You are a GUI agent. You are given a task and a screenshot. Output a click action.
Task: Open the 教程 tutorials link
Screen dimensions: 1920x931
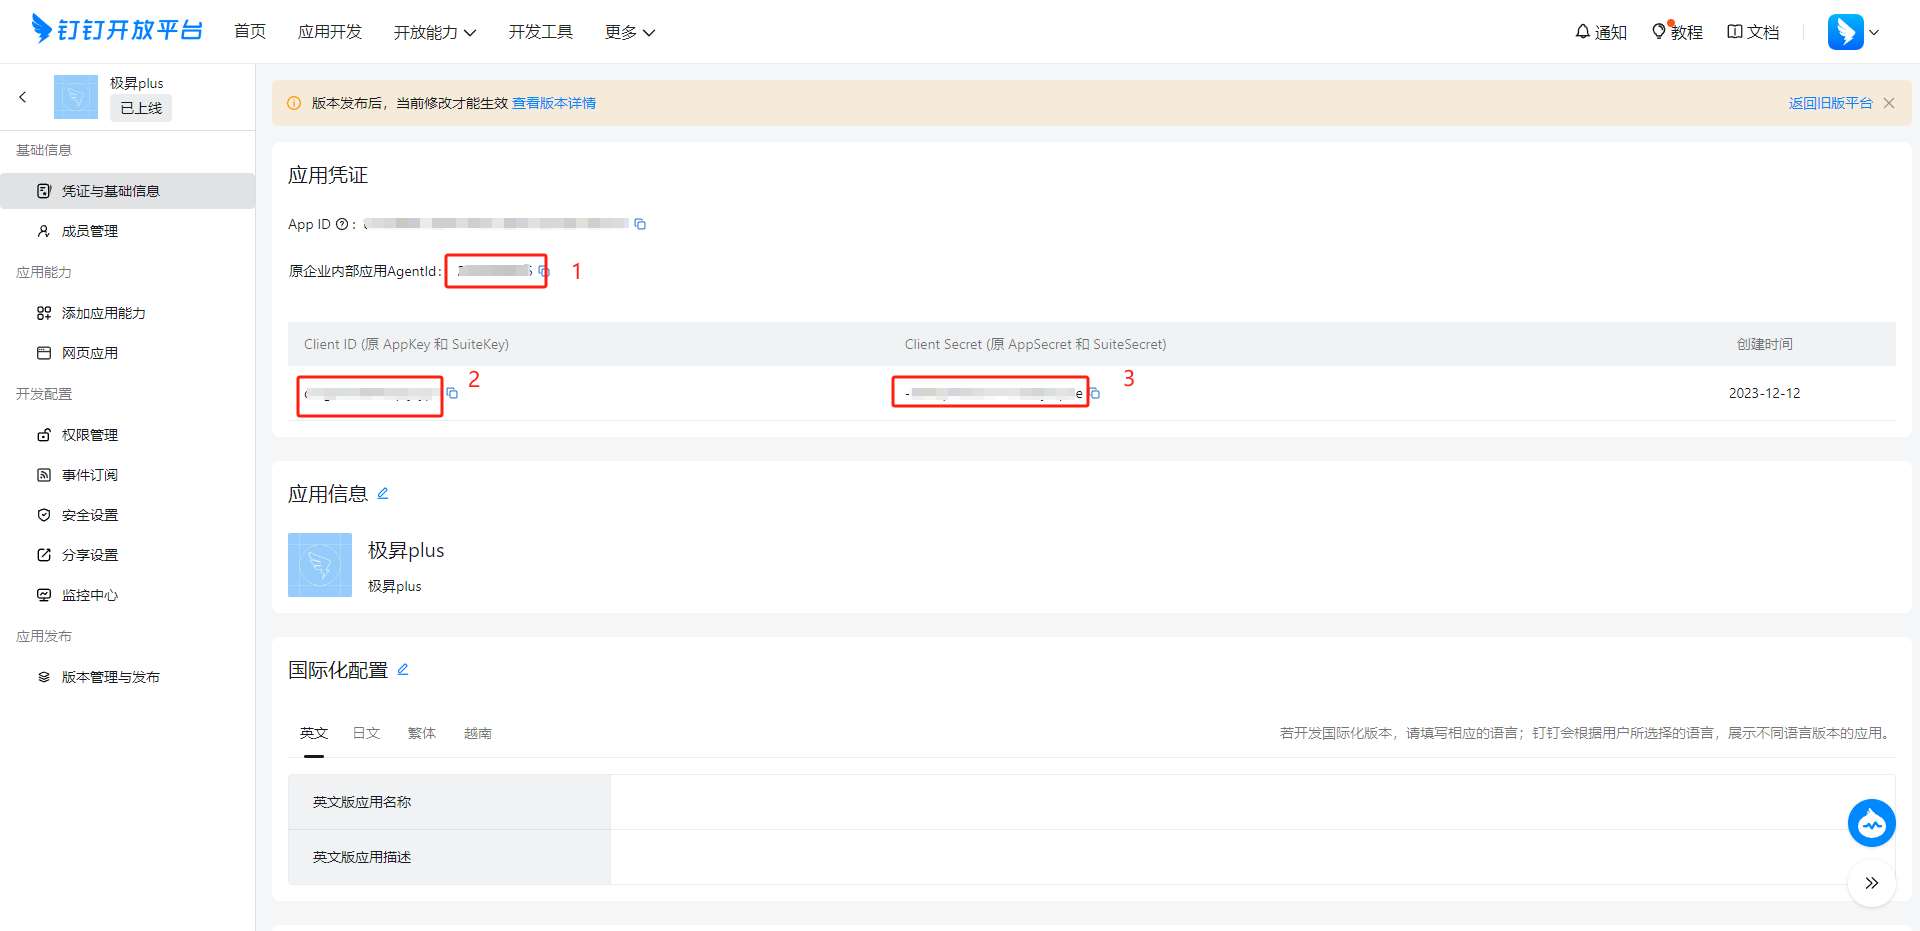click(1677, 32)
